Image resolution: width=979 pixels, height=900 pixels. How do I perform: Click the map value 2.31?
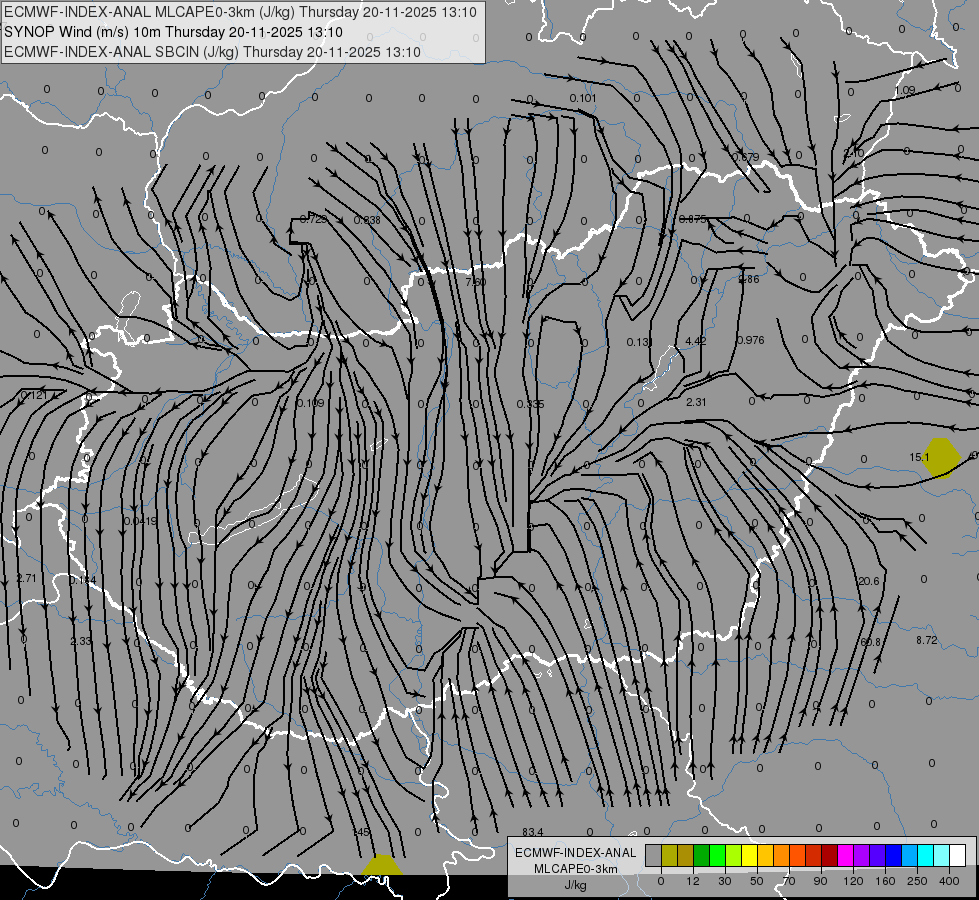pos(696,402)
